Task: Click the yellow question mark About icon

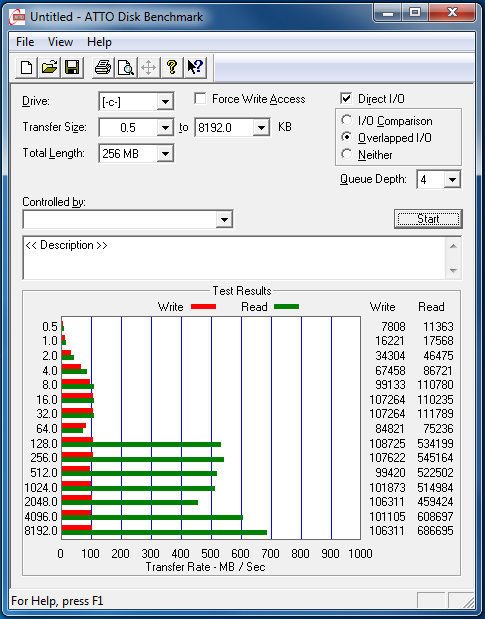Action: [x=172, y=67]
